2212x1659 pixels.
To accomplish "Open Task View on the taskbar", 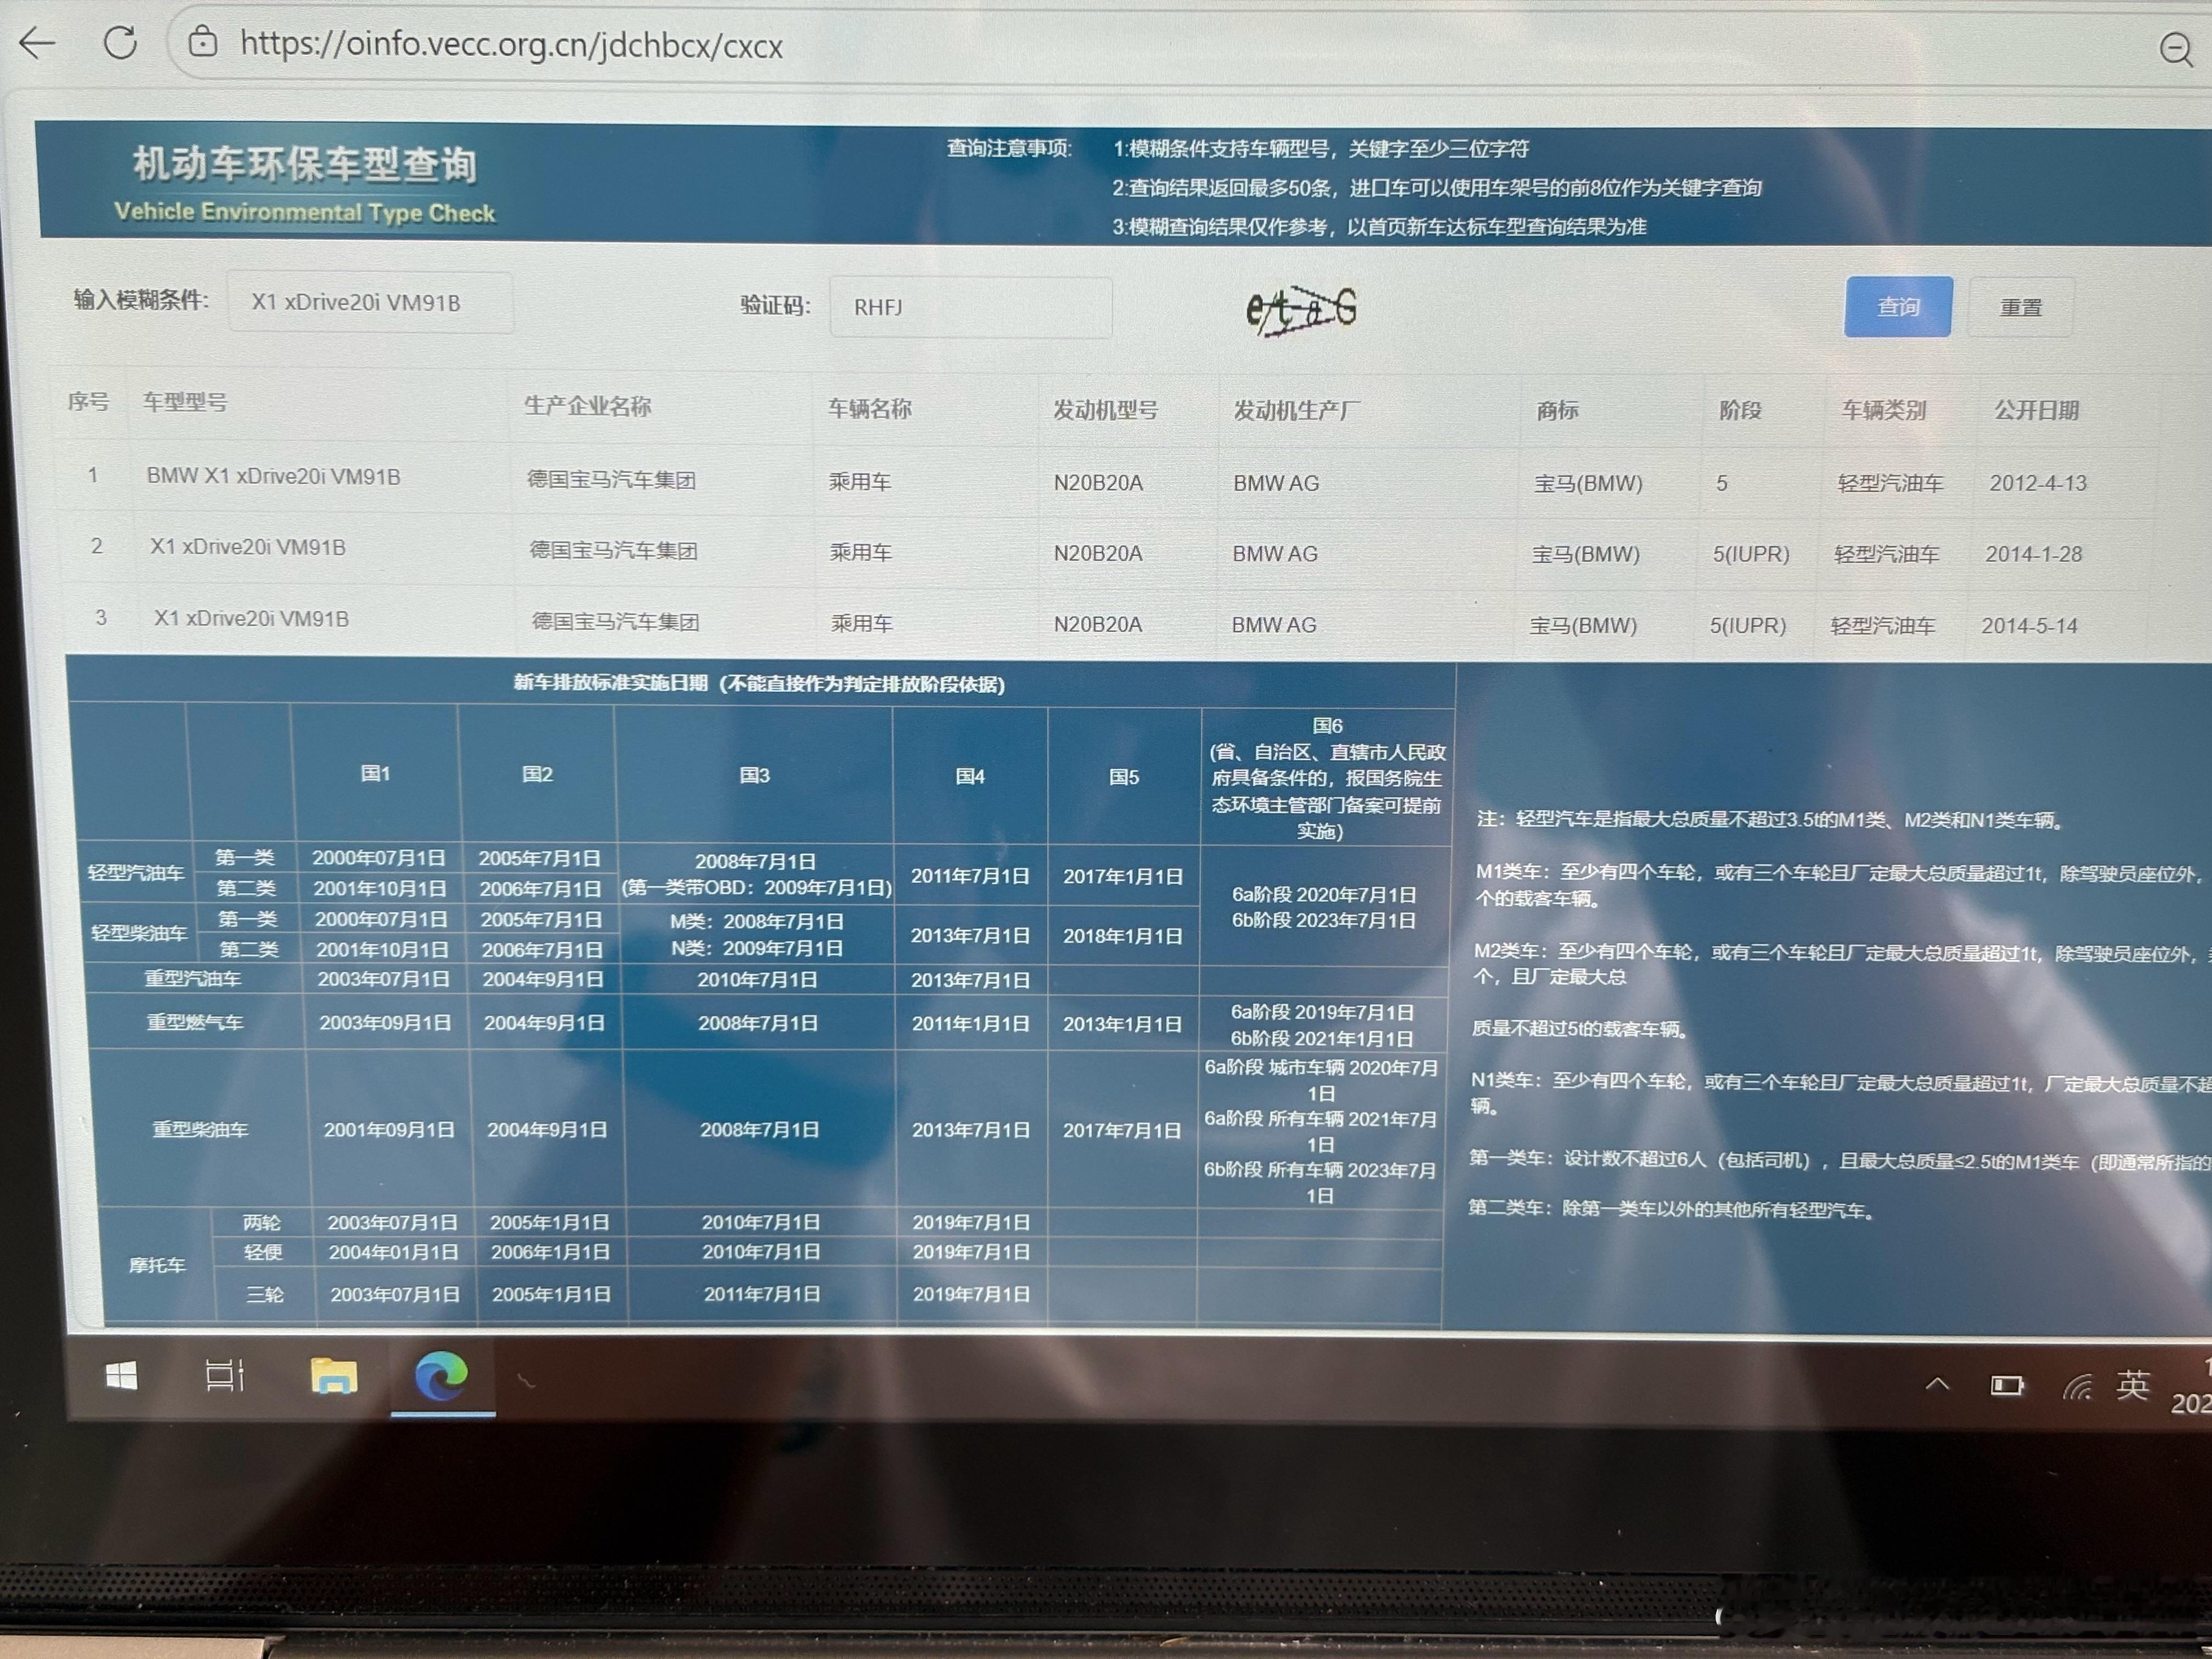I will tap(224, 1376).
